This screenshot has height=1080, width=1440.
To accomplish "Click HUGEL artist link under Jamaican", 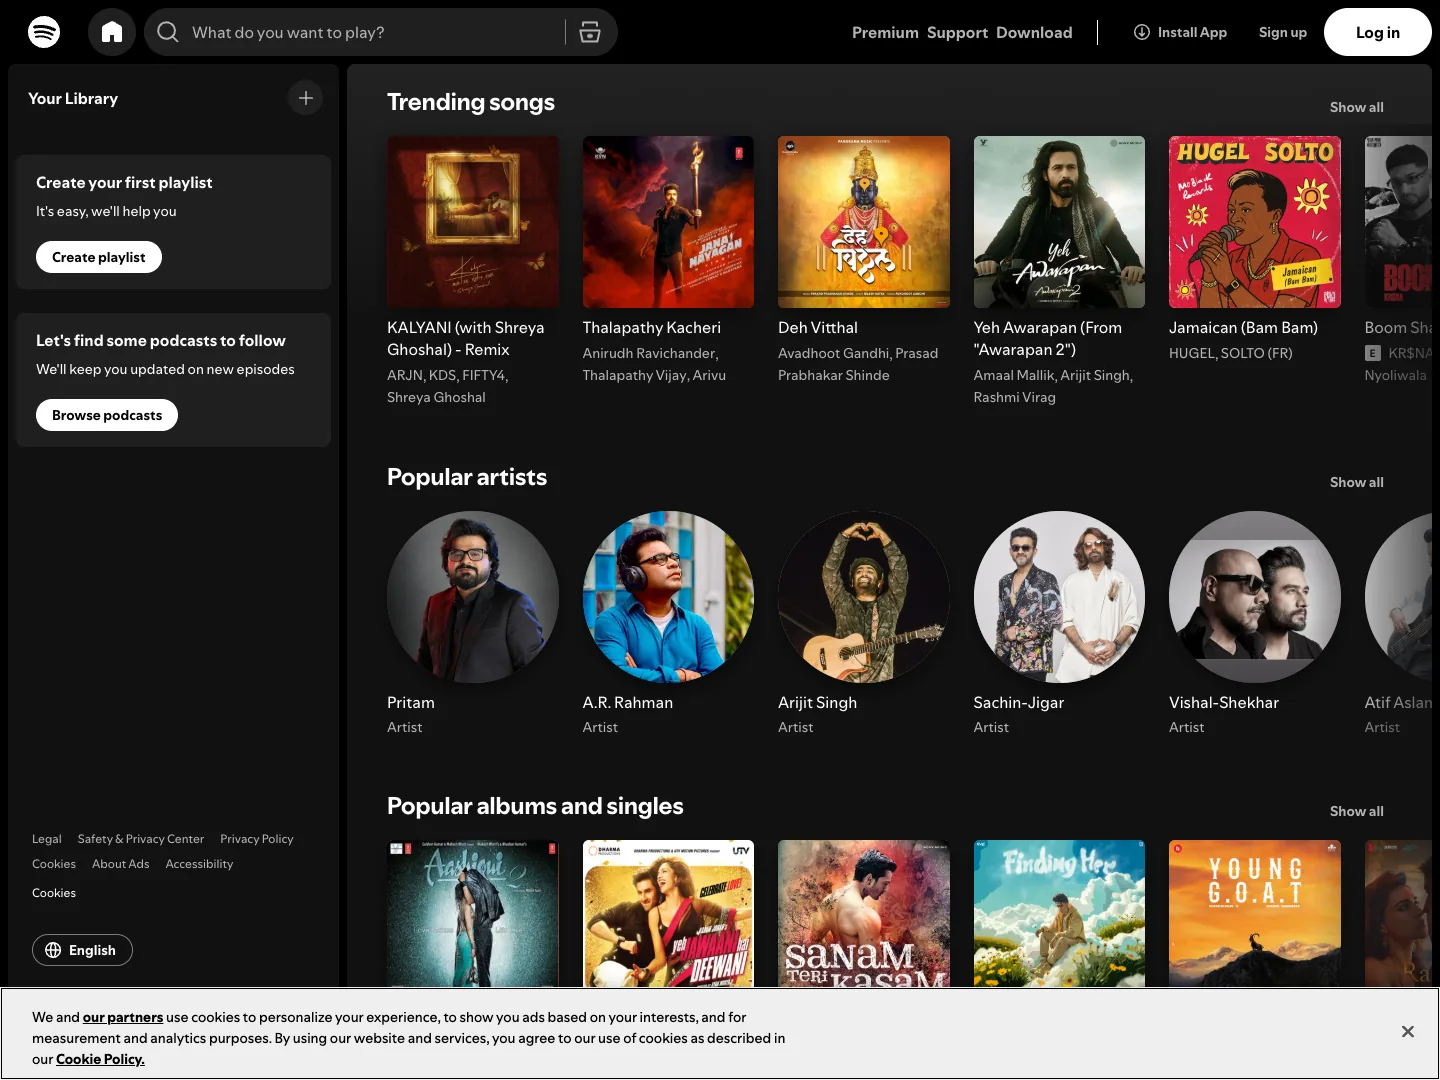I will [x=1192, y=353].
